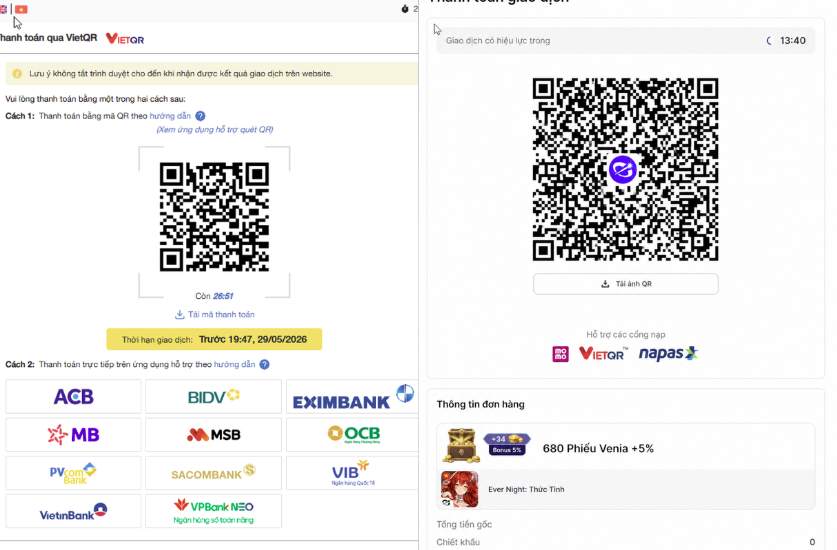
Task: Pick the MB bank logo
Action: pos(74,435)
